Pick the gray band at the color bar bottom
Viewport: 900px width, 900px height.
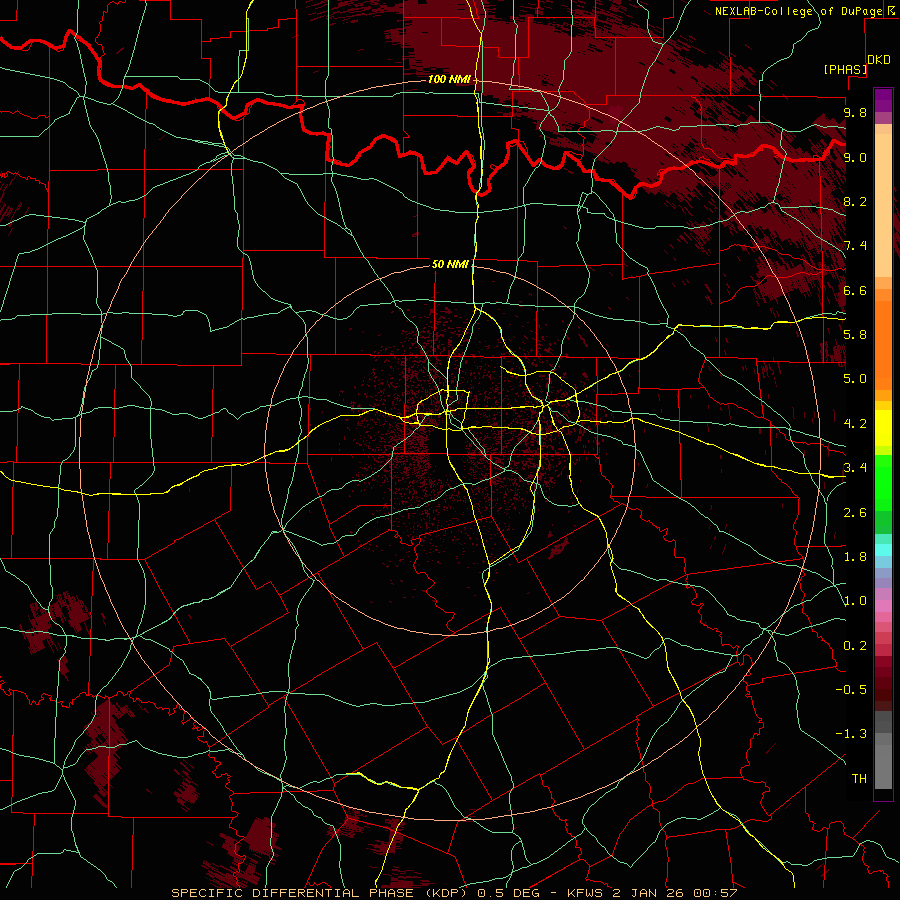click(883, 763)
